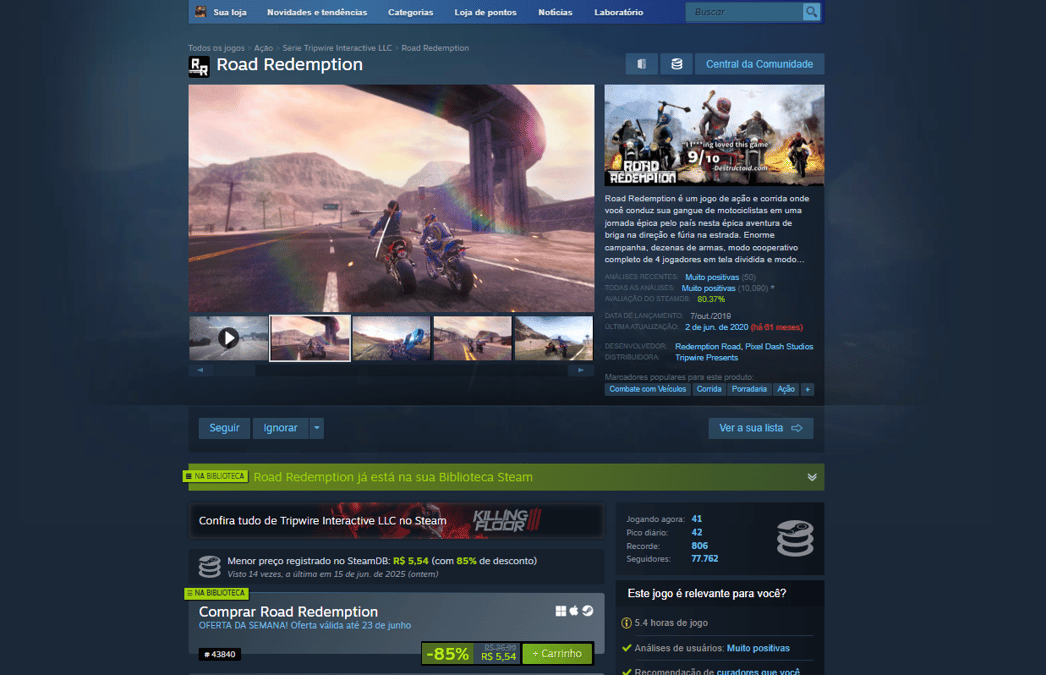Image resolution: width=1046 pixels, height=675 pixels.
Task: Click the Recorde value 806
Action: pos(700,546)
